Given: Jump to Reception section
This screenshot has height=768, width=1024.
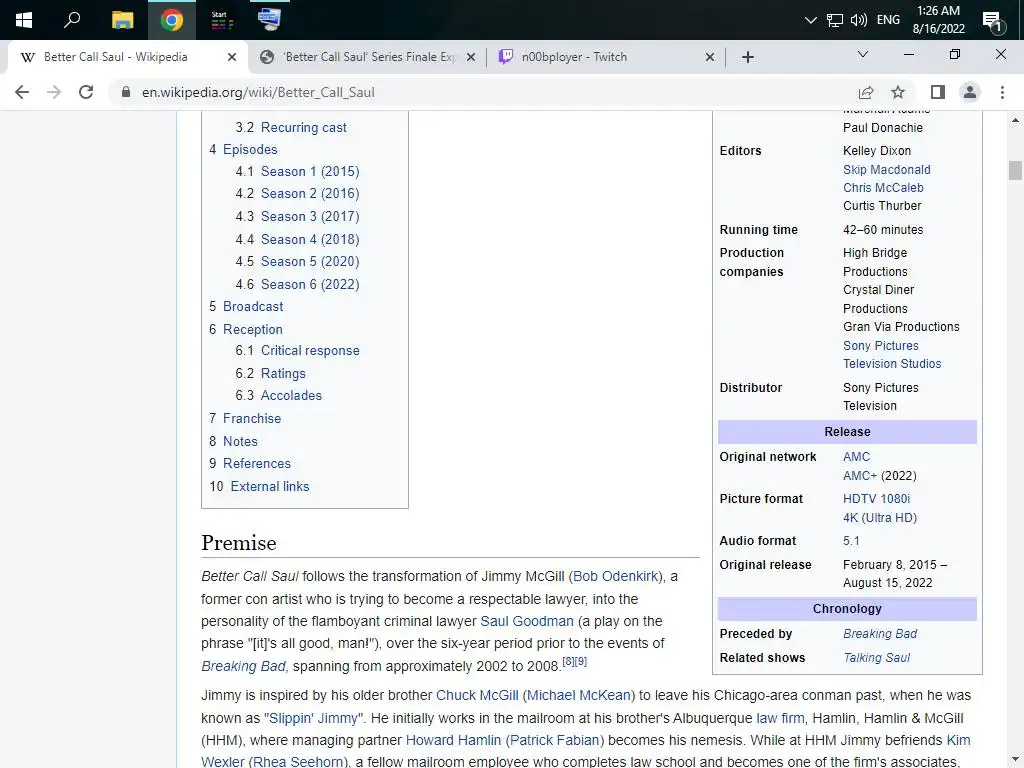Looking at the screenshot, I should pos(253,330).
